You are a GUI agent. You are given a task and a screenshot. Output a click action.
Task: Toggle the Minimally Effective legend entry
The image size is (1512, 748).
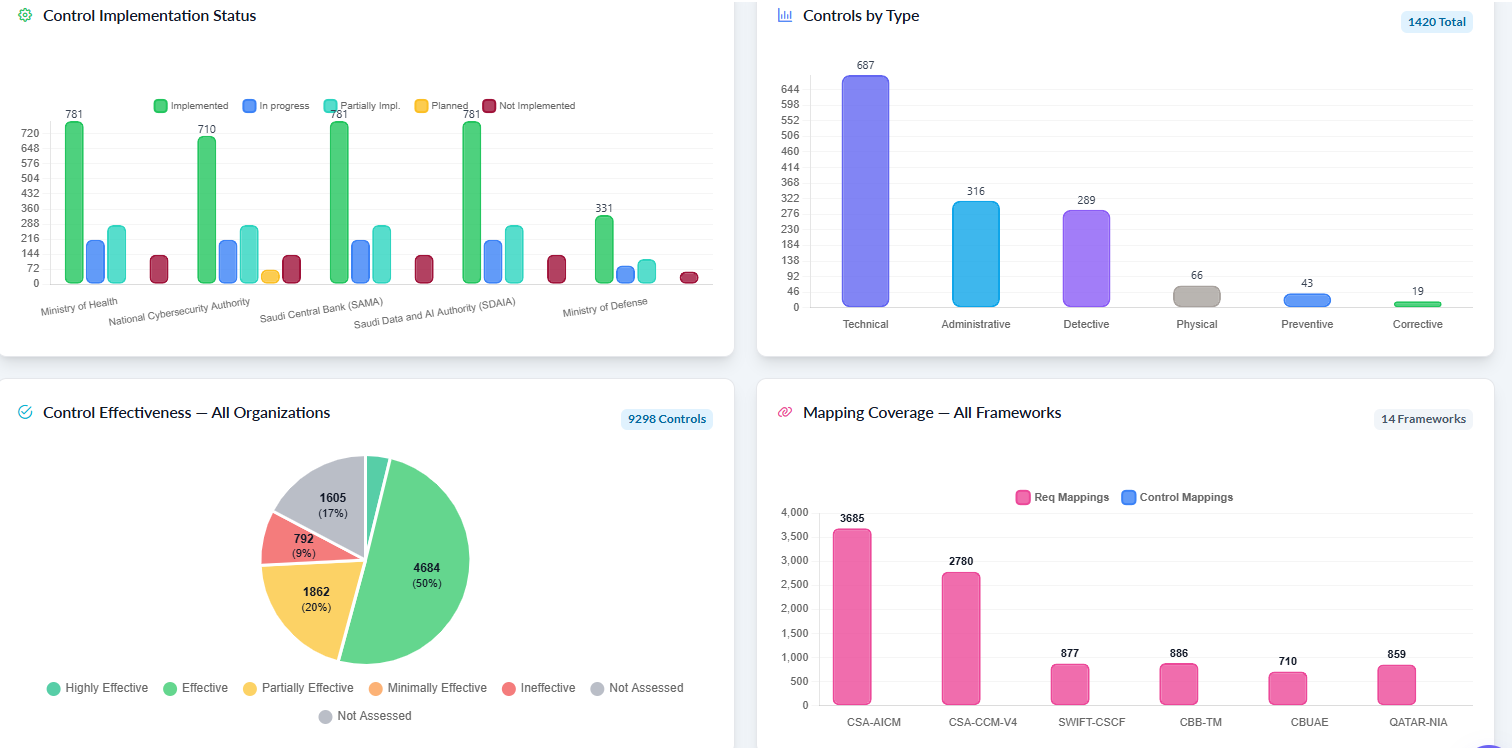click(428, 688)
